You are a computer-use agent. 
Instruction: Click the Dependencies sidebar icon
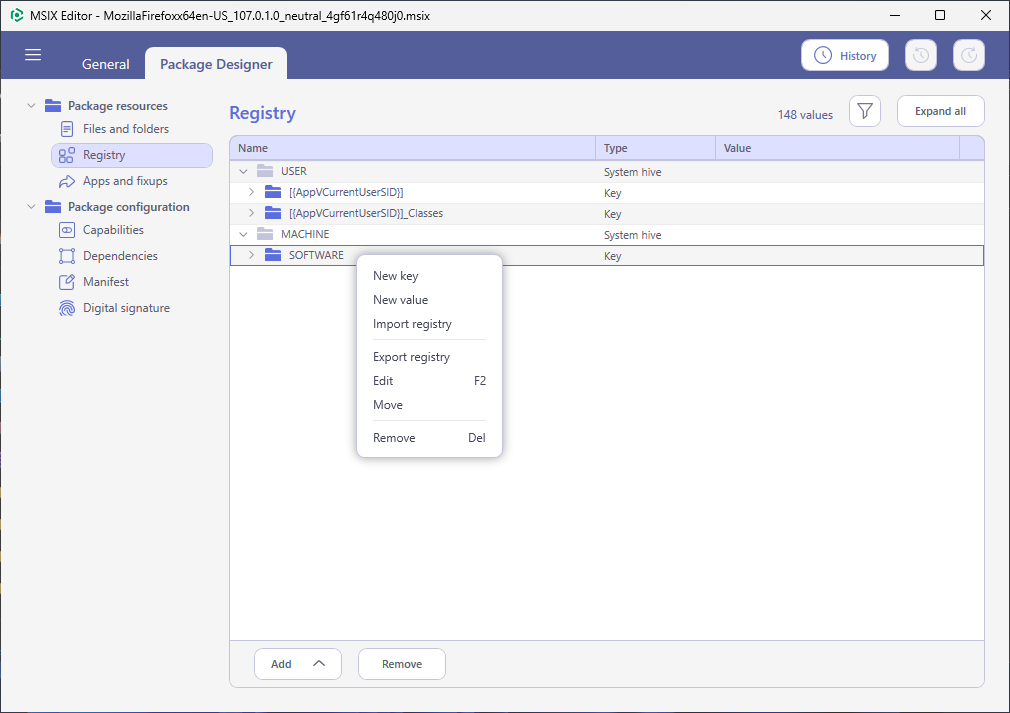(67, 256)
